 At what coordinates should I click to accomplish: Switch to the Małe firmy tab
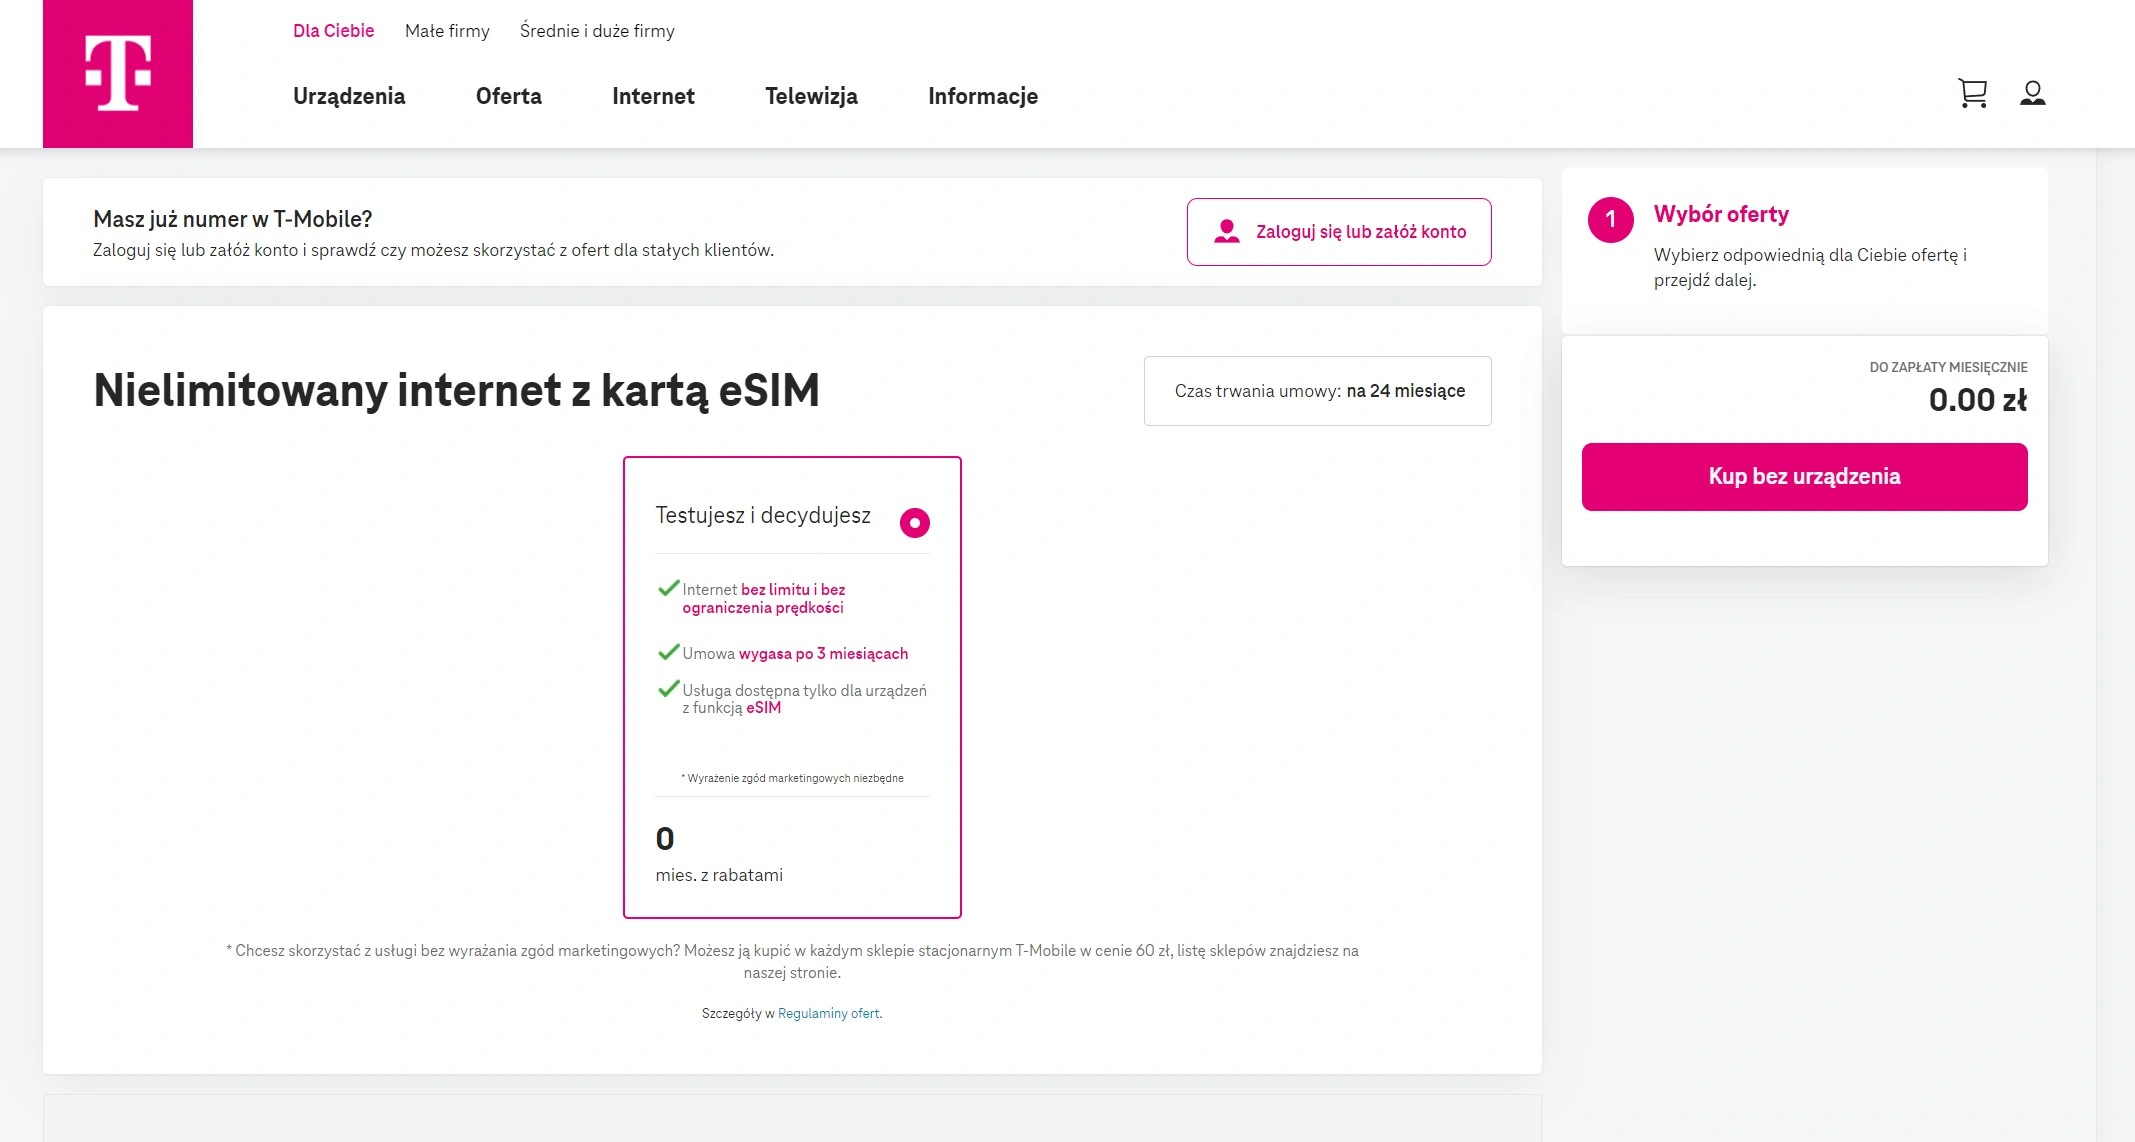coord(447,31)
